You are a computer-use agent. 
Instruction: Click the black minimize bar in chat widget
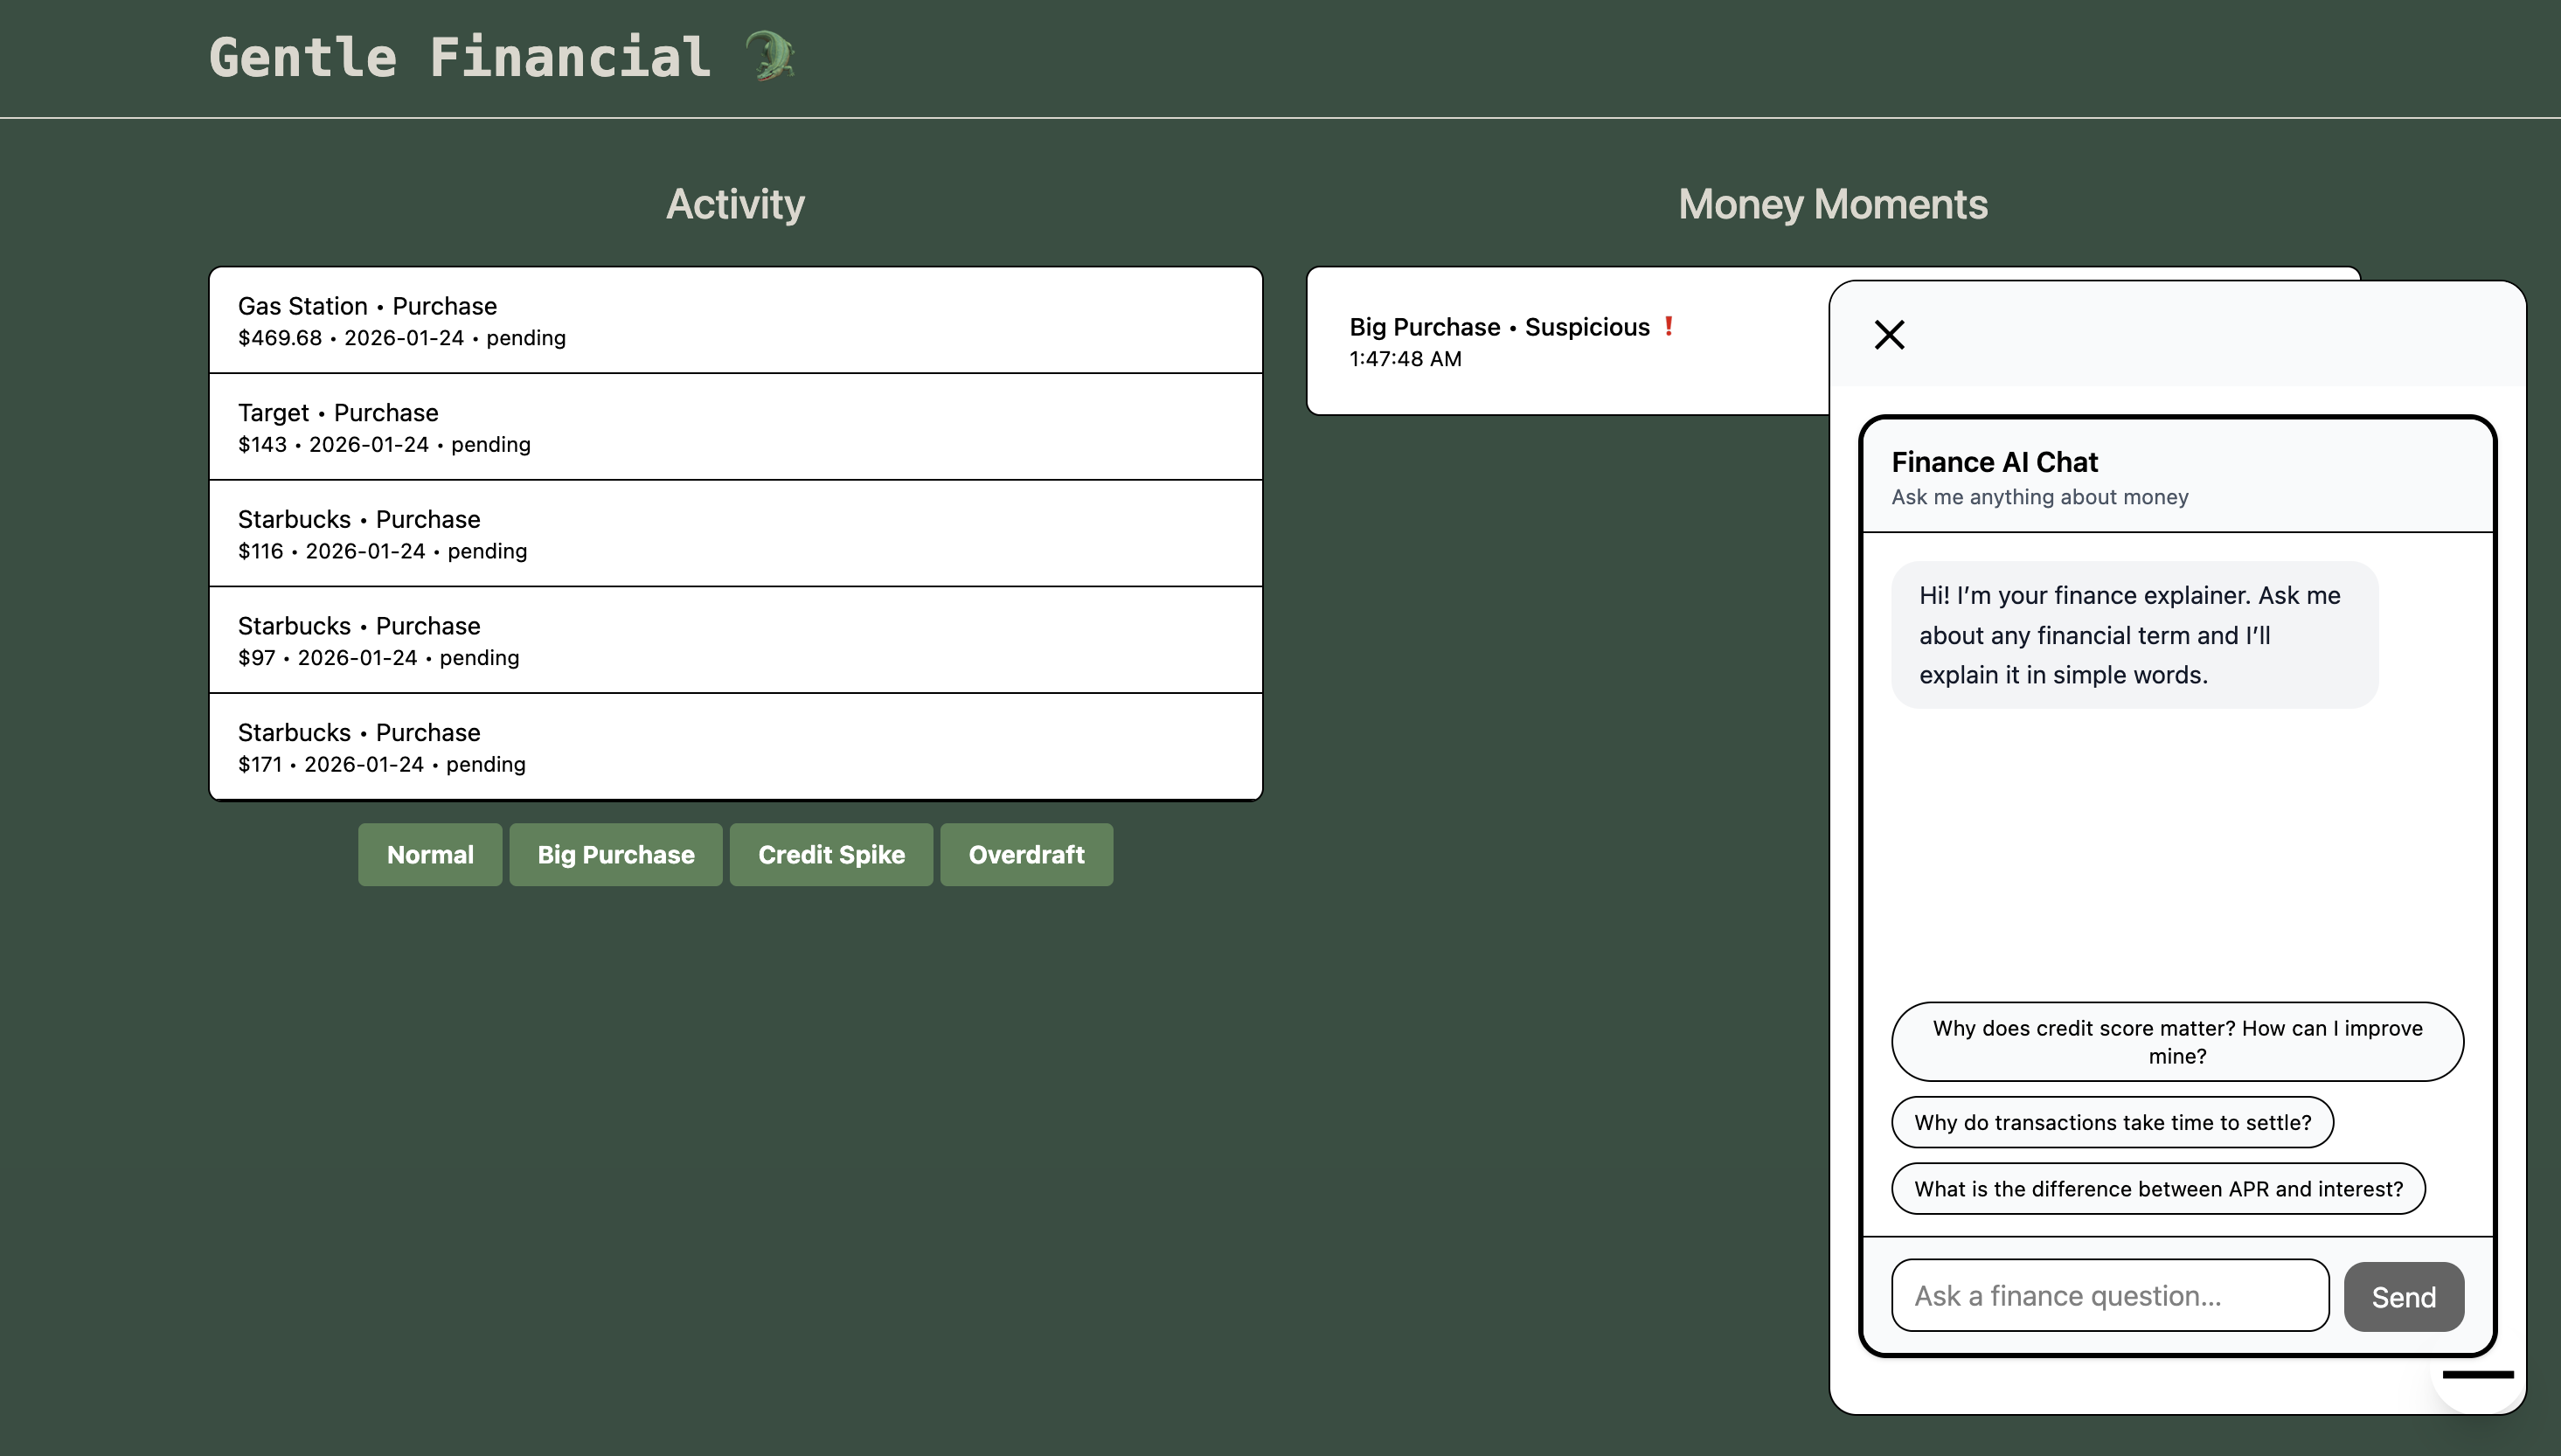click(2477, 1375)
